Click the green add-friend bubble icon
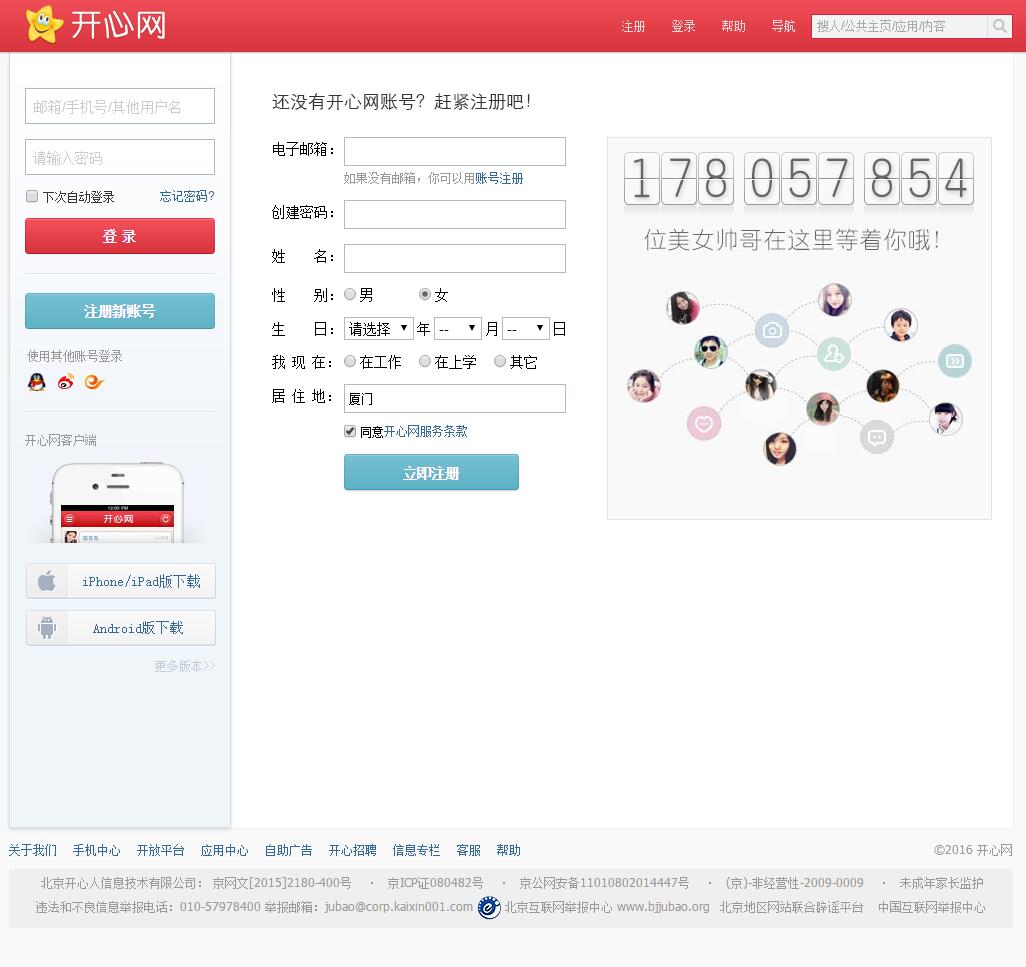 (834, 354)
